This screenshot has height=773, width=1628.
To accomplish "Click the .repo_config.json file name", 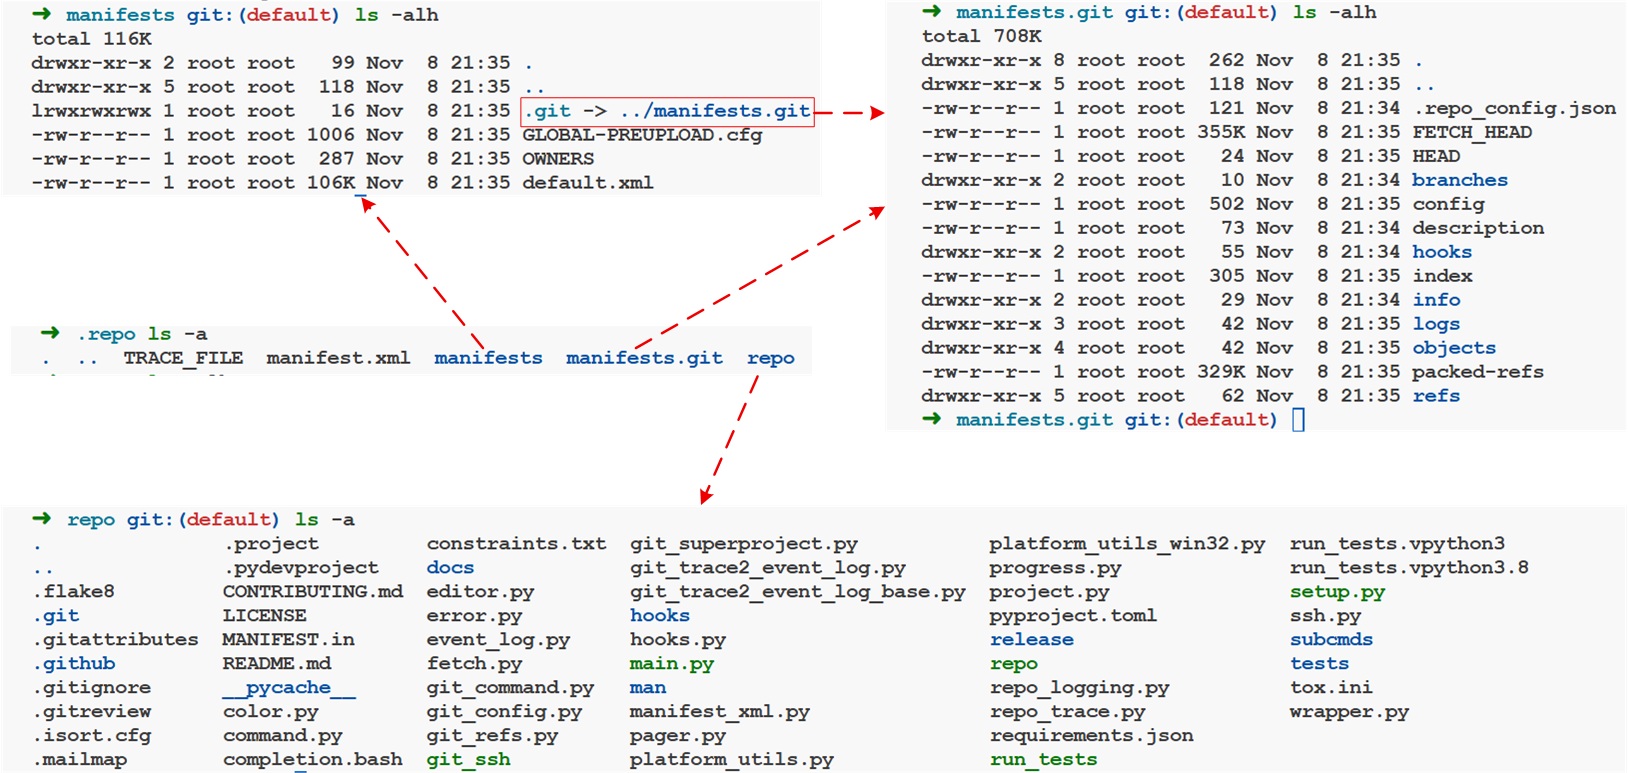I will [x=1514, y=108].
